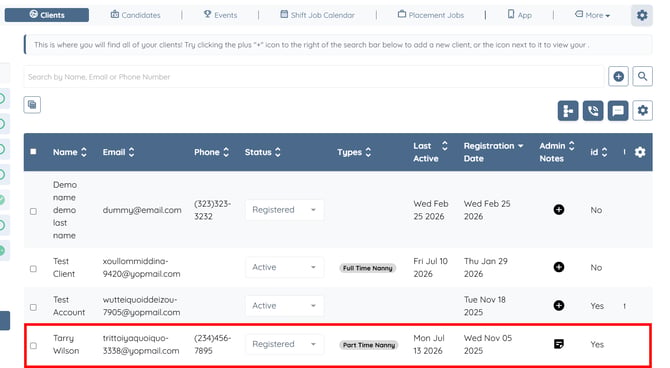Open Status dropdown for Test Client

tap(284, 268)
